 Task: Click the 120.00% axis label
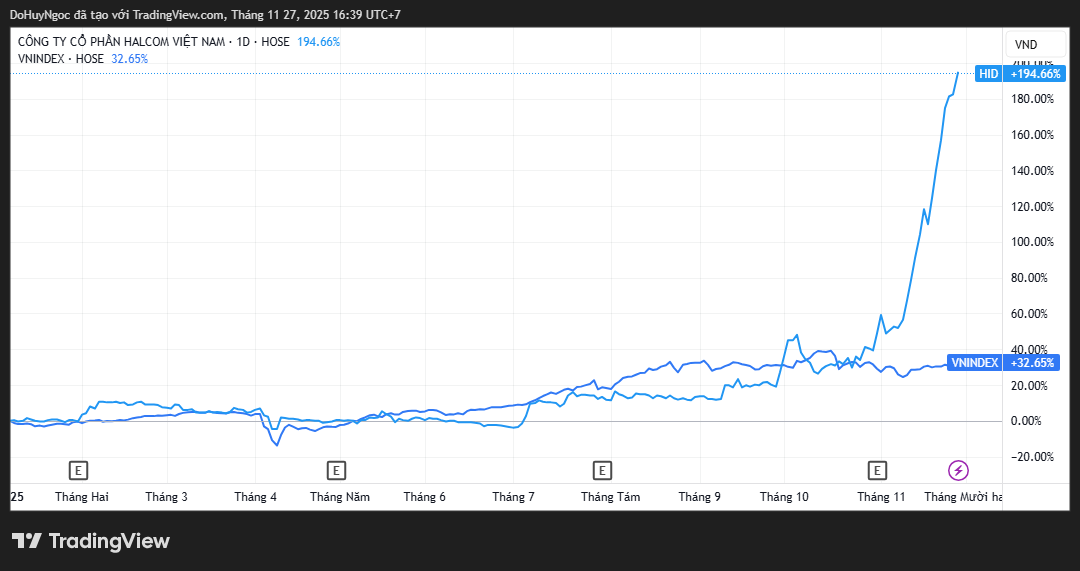click(x=1032, y=207)
